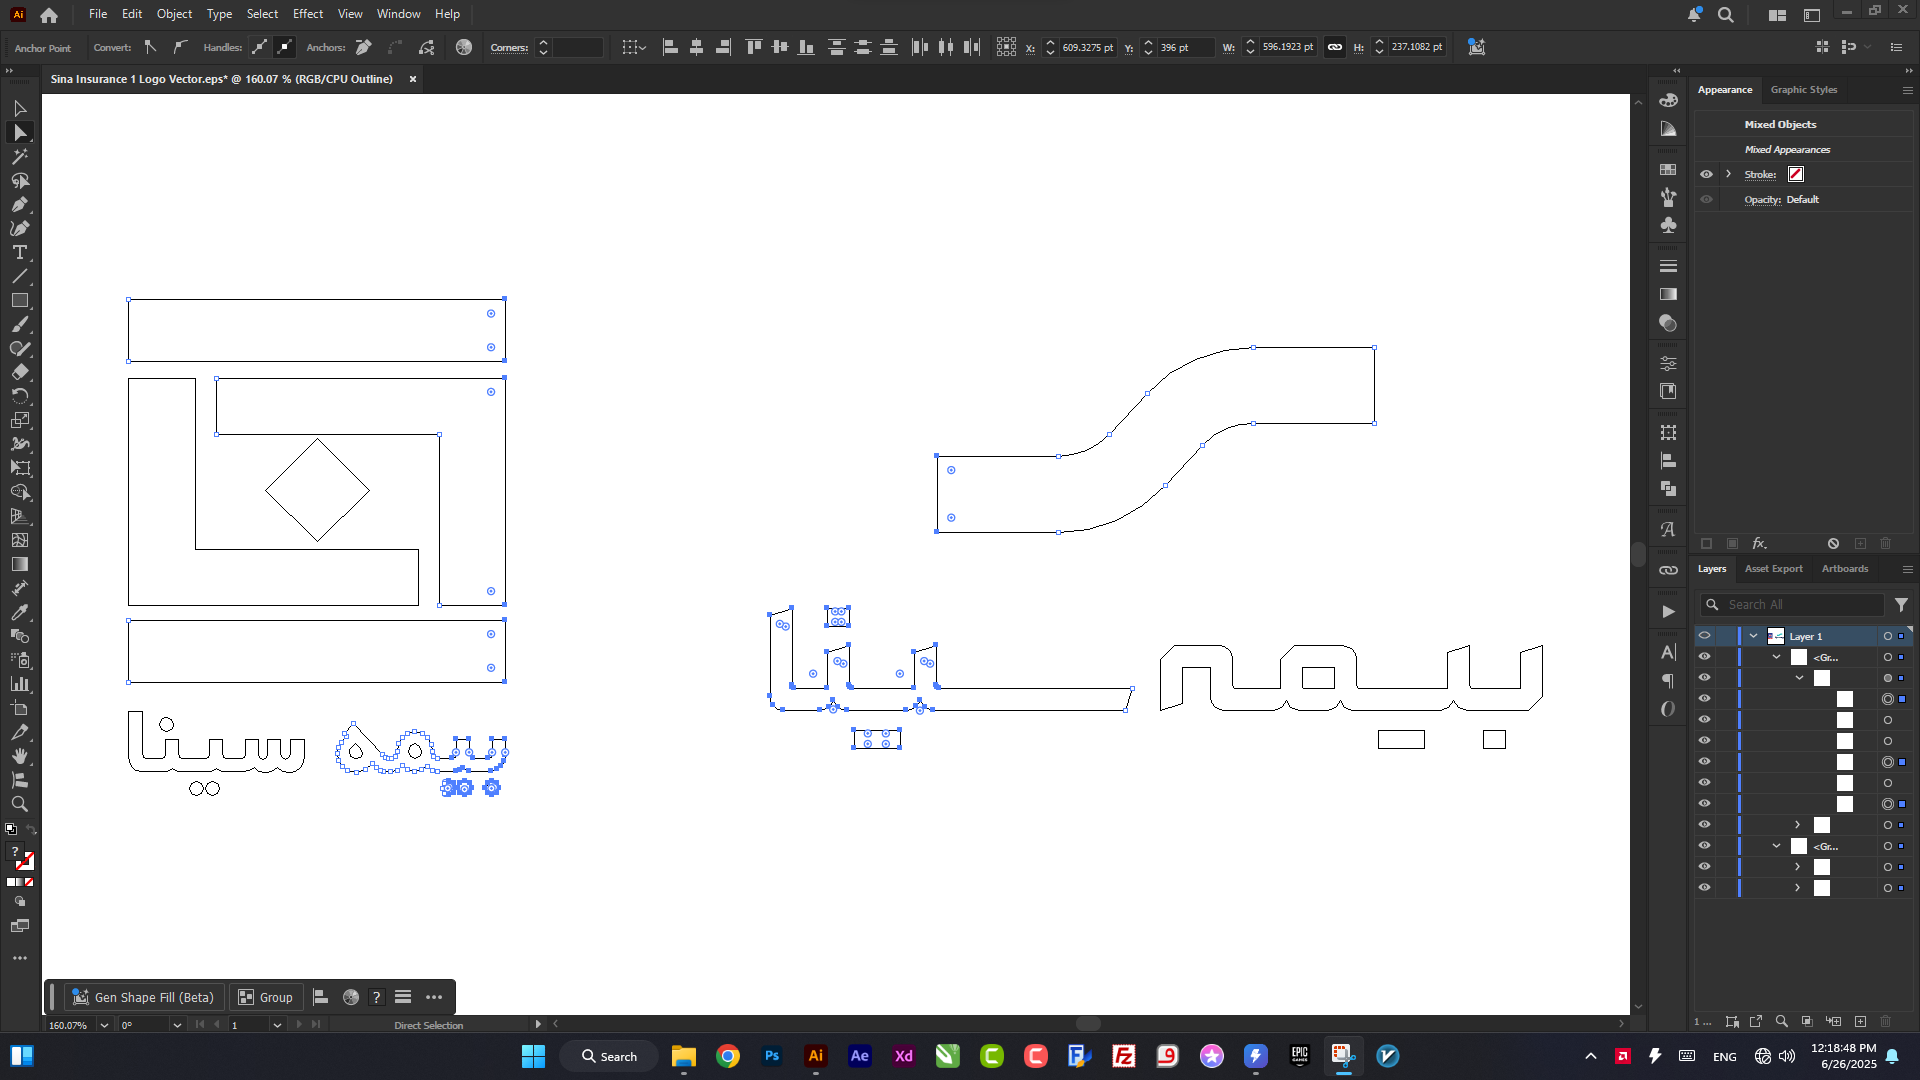1920x1080 pixels.
Task: Click the Fill and Stroke swatch in toolbar
Action: point(20,857)
